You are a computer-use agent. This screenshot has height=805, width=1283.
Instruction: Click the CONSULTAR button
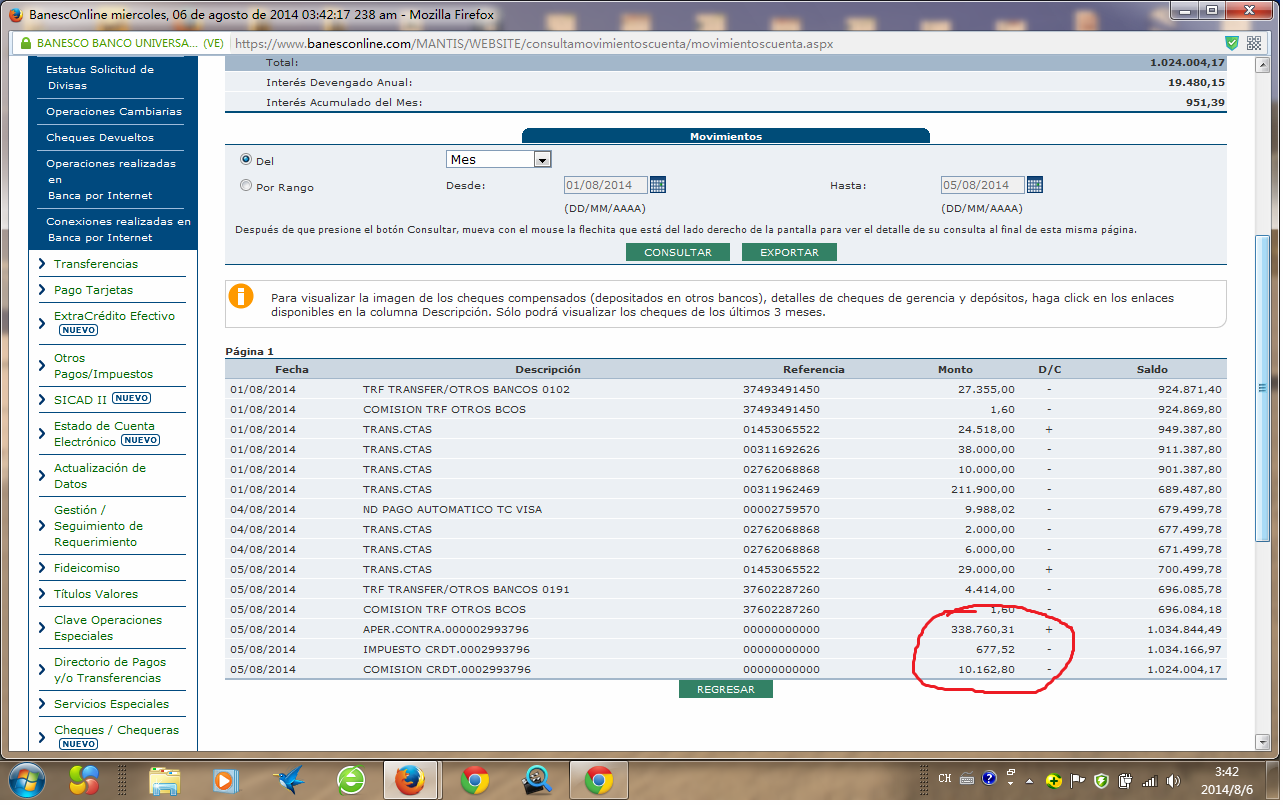tap(678, 252)
